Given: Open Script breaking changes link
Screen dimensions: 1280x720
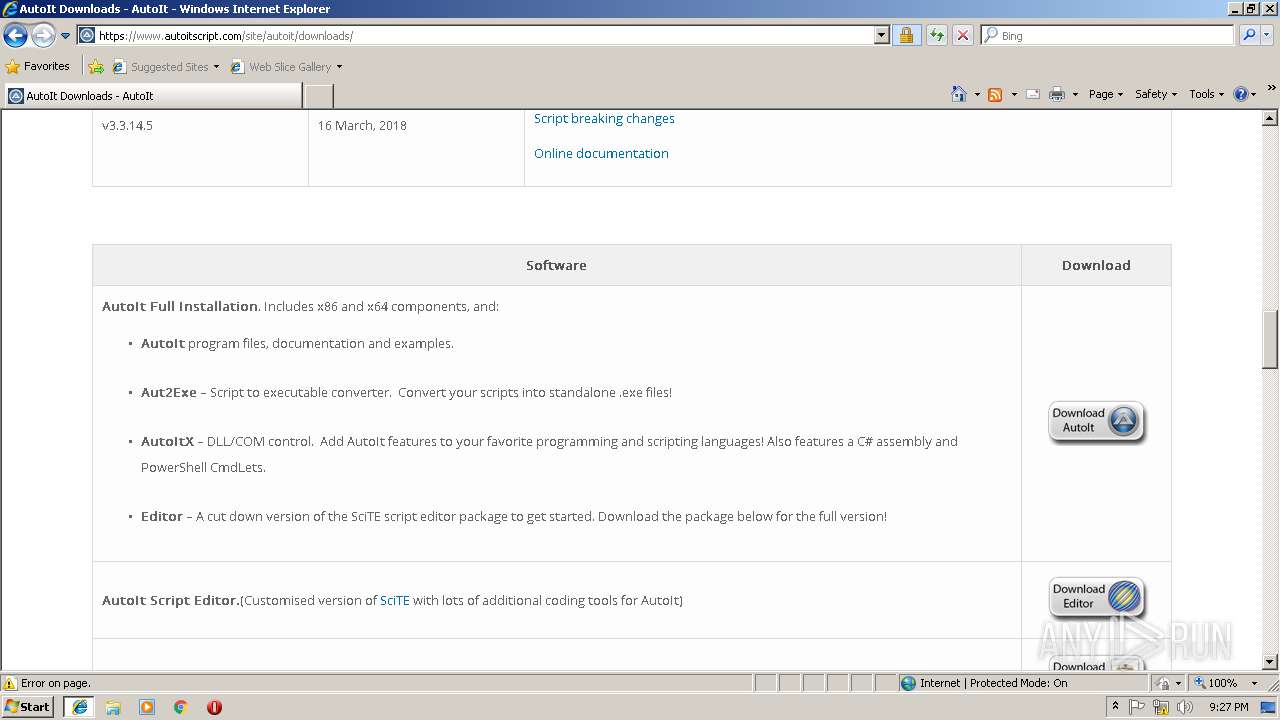Looking at the screenshot, I should coord(604,118).
